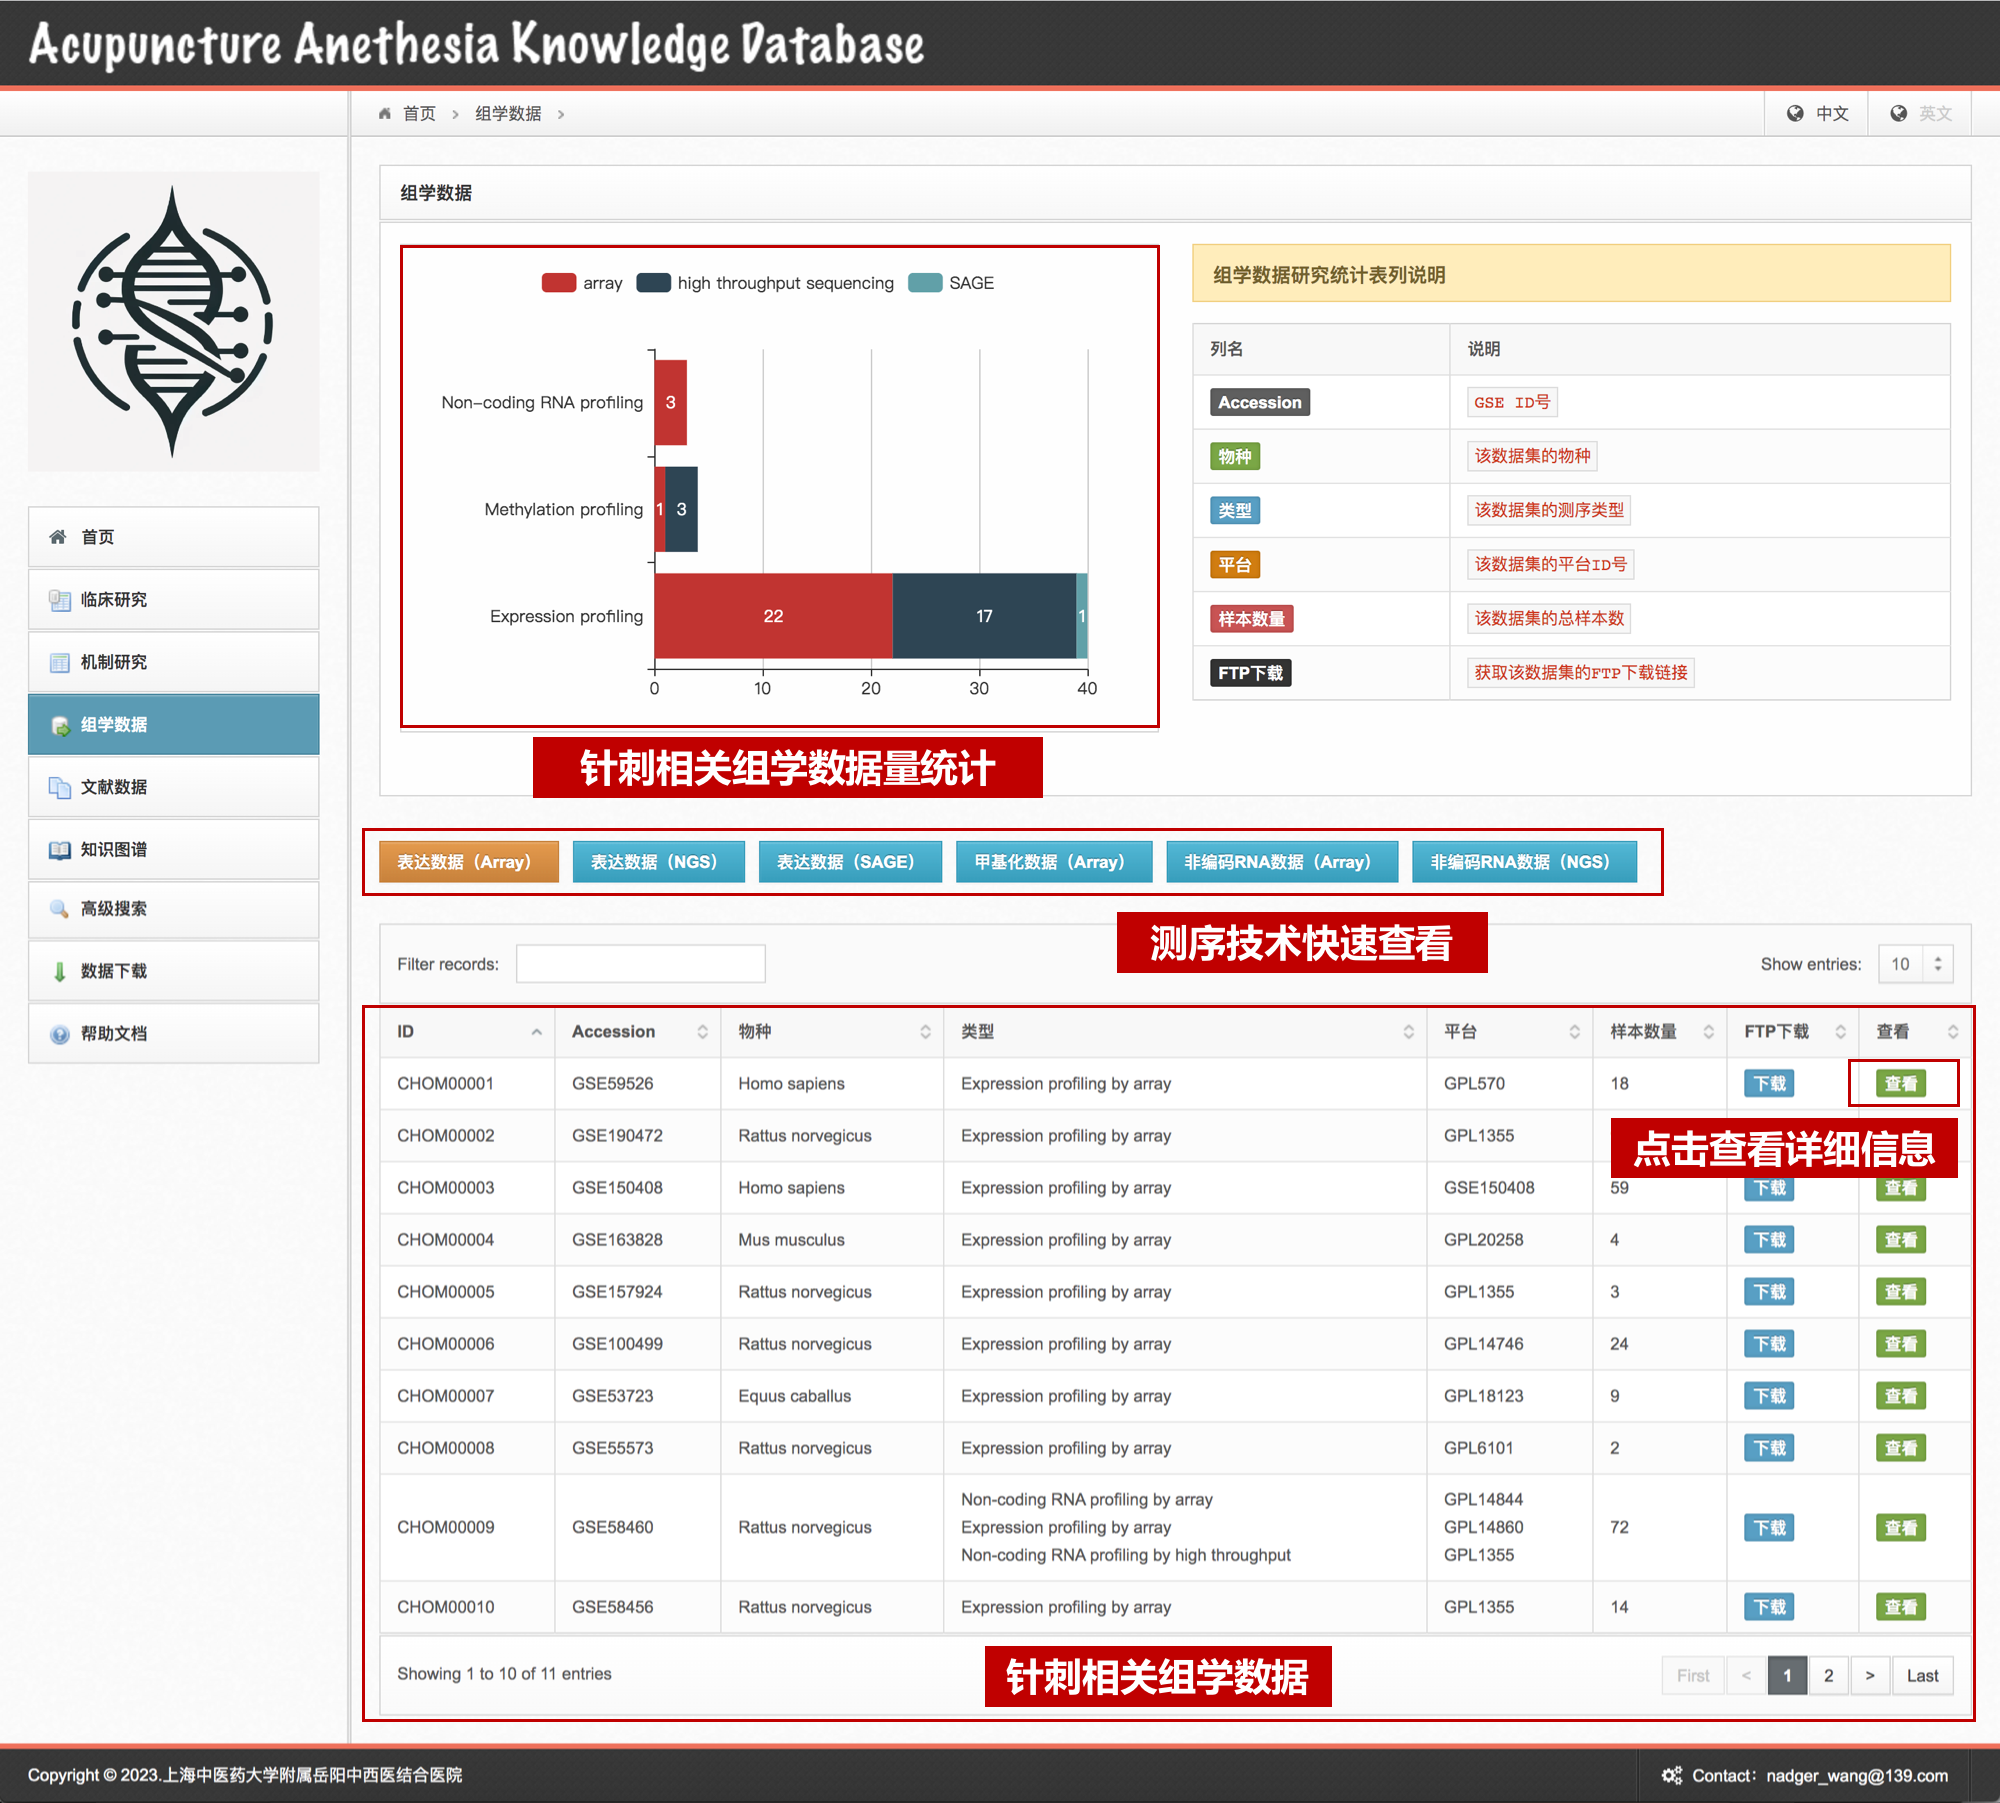Click the 临床研究 sidebar icon
Screen dimensions: 2000x1803
[59, 600]
